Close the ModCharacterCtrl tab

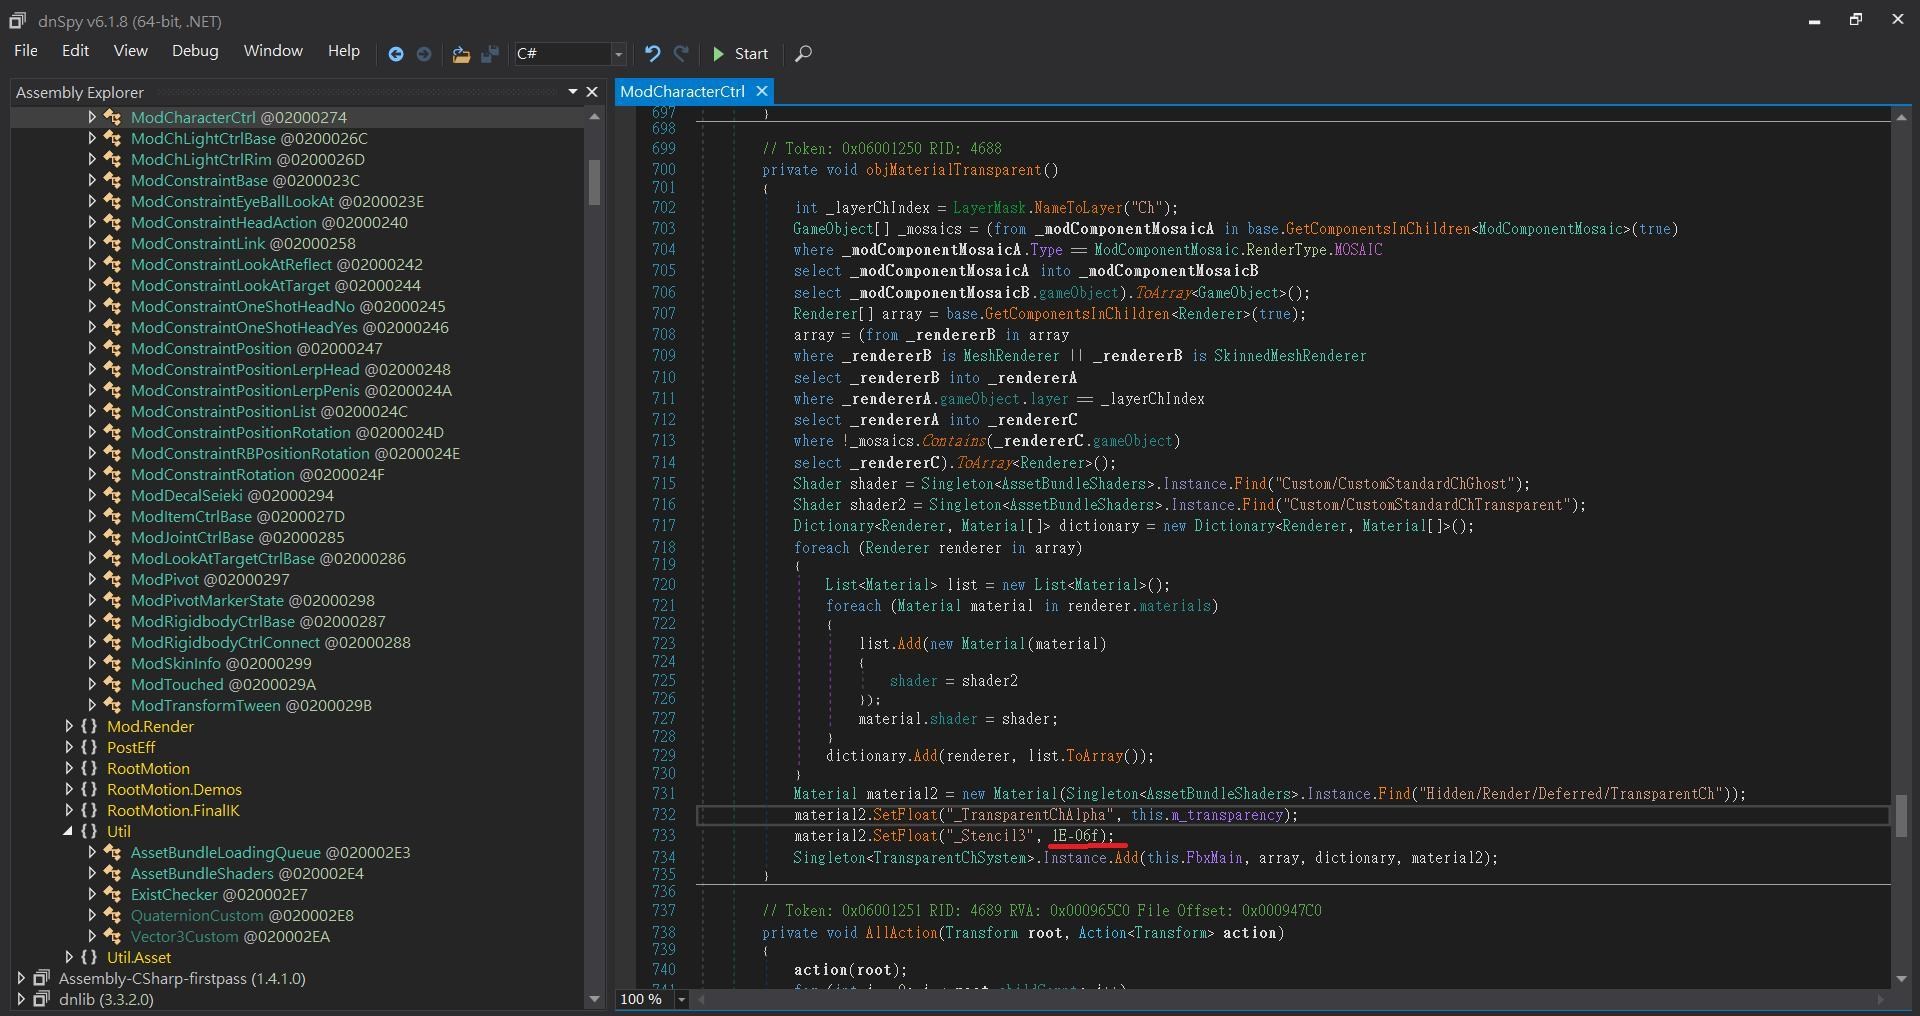point(762,91)
